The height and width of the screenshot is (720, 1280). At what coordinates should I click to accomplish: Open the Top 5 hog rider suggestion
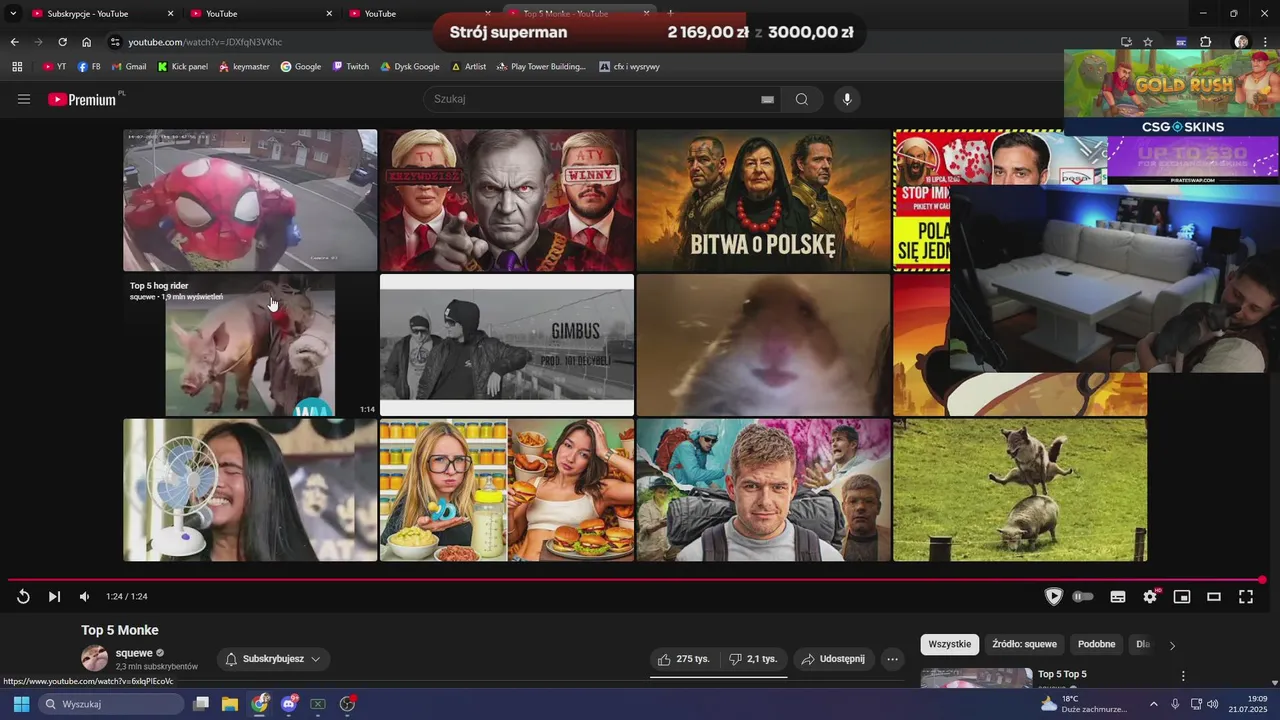[x=250, y=345]
